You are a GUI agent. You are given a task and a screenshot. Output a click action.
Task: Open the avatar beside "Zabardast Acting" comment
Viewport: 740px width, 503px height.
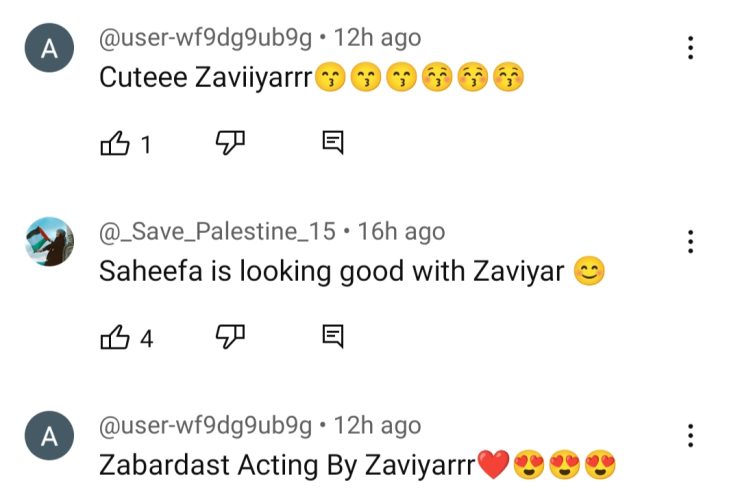coord(49,436)
